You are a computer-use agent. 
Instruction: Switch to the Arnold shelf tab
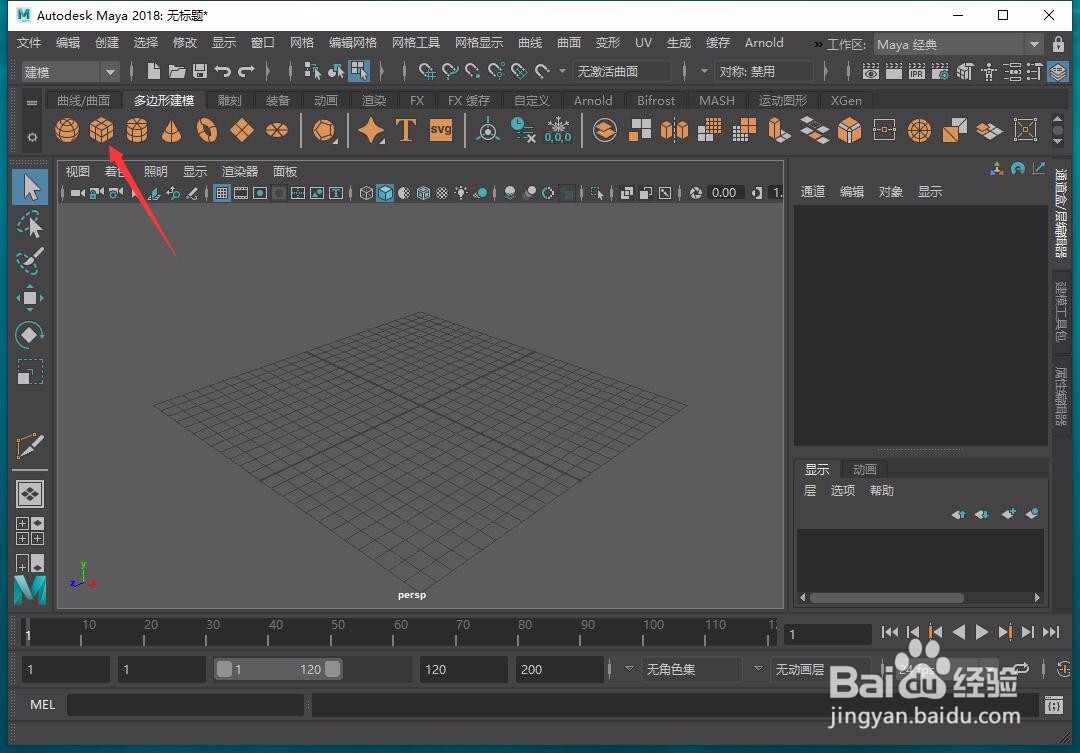tap(592, 100)
